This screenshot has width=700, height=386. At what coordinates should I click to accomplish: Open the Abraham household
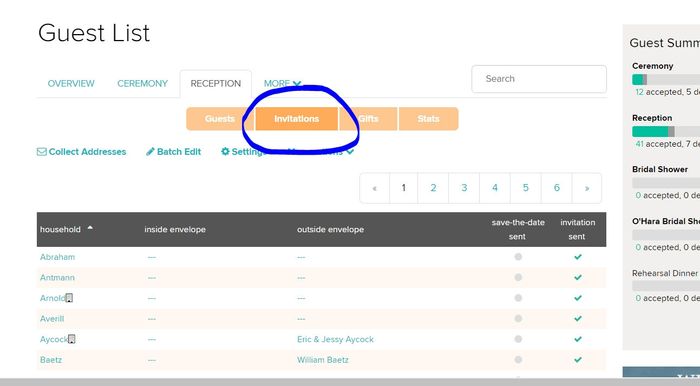point(58,257)
